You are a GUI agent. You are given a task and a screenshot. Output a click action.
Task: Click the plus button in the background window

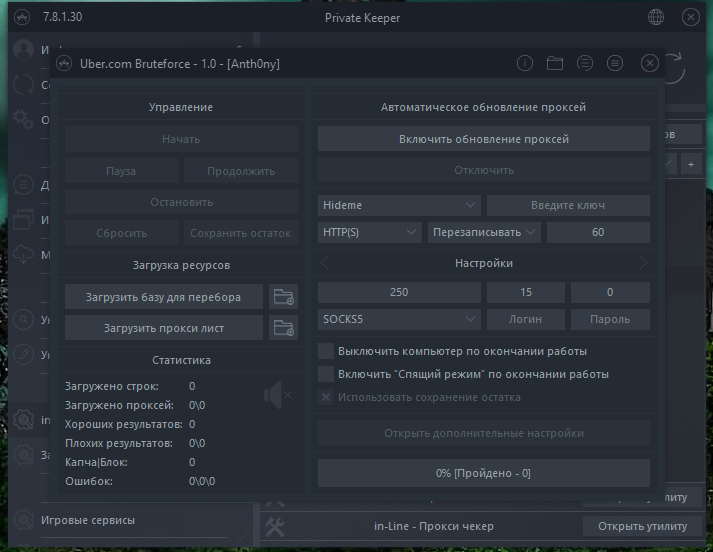point(691,165)
